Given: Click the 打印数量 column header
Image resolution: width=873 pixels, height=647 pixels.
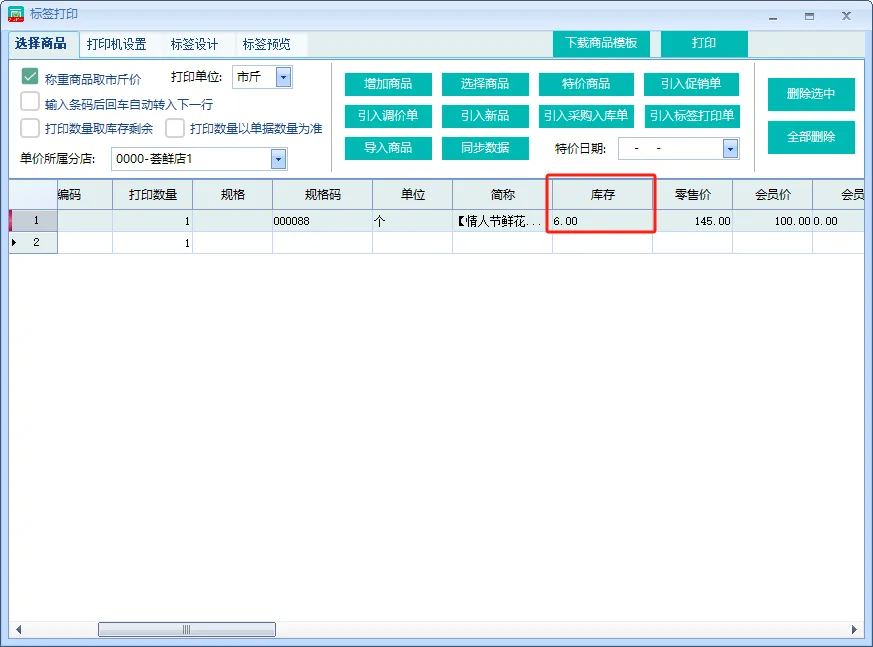Looking at the screenshot, I should [153, 195].
